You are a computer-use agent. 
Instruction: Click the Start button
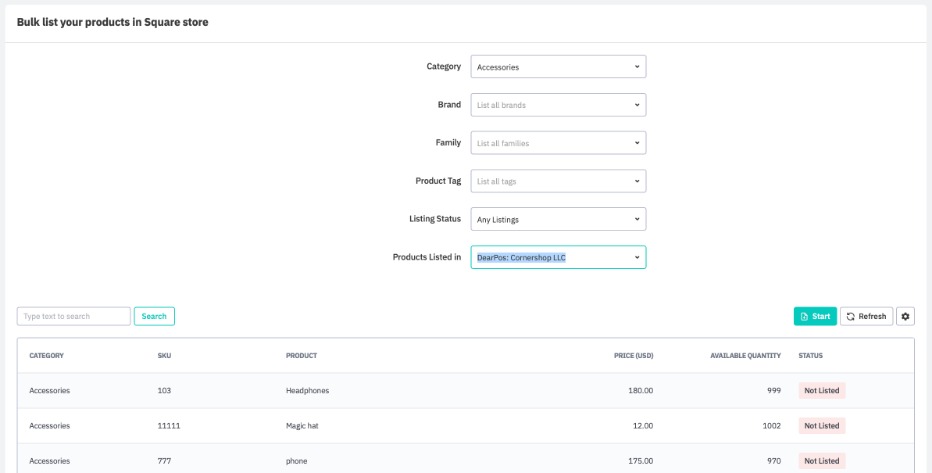coord(815,316)
